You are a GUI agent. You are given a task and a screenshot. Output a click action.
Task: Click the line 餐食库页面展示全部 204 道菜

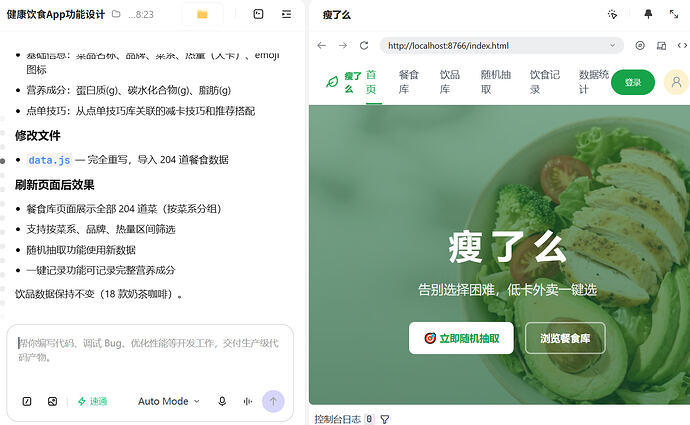(124, 209)
